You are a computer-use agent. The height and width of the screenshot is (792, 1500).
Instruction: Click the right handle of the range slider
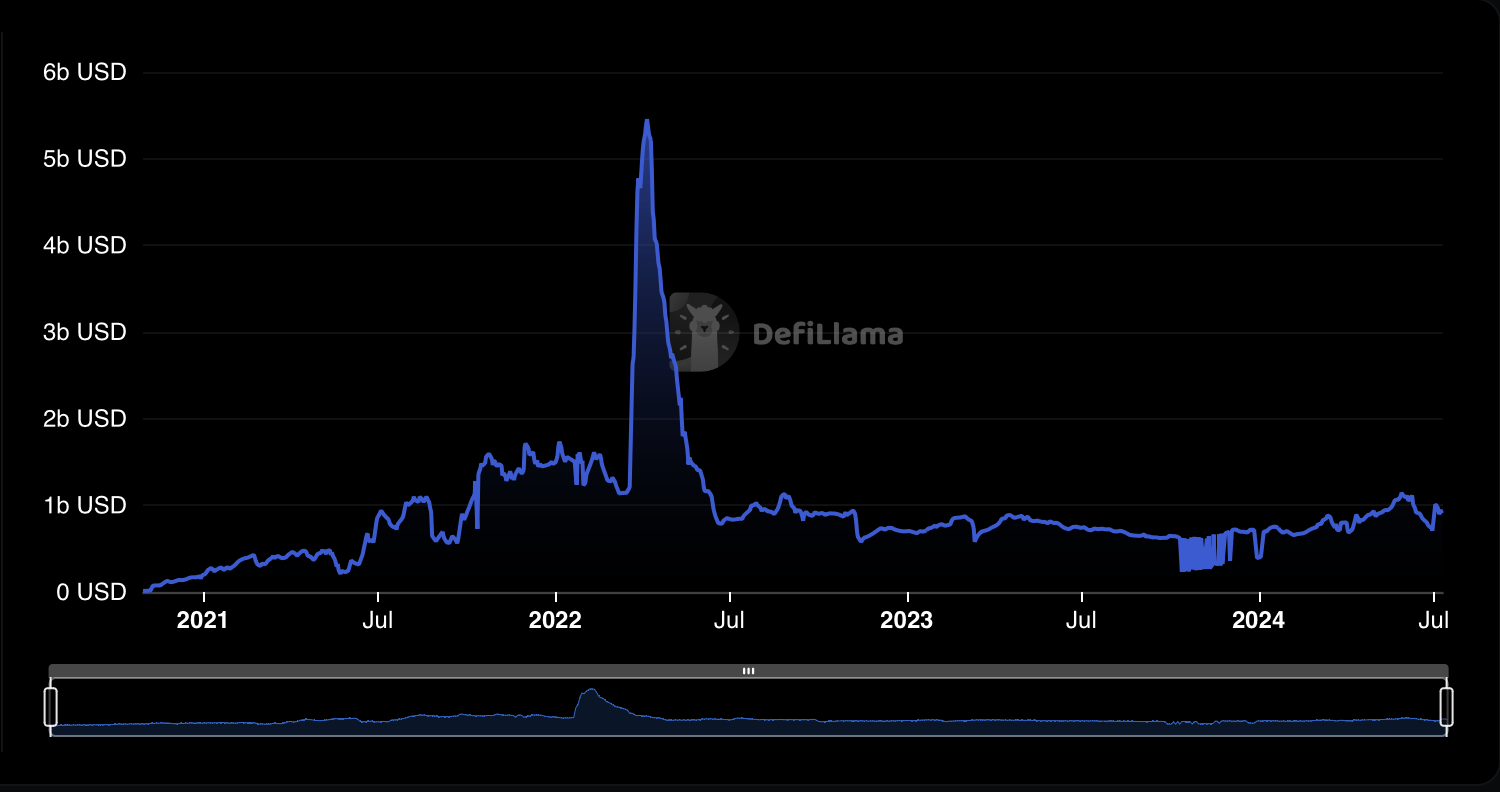(x=1446, y=706)
